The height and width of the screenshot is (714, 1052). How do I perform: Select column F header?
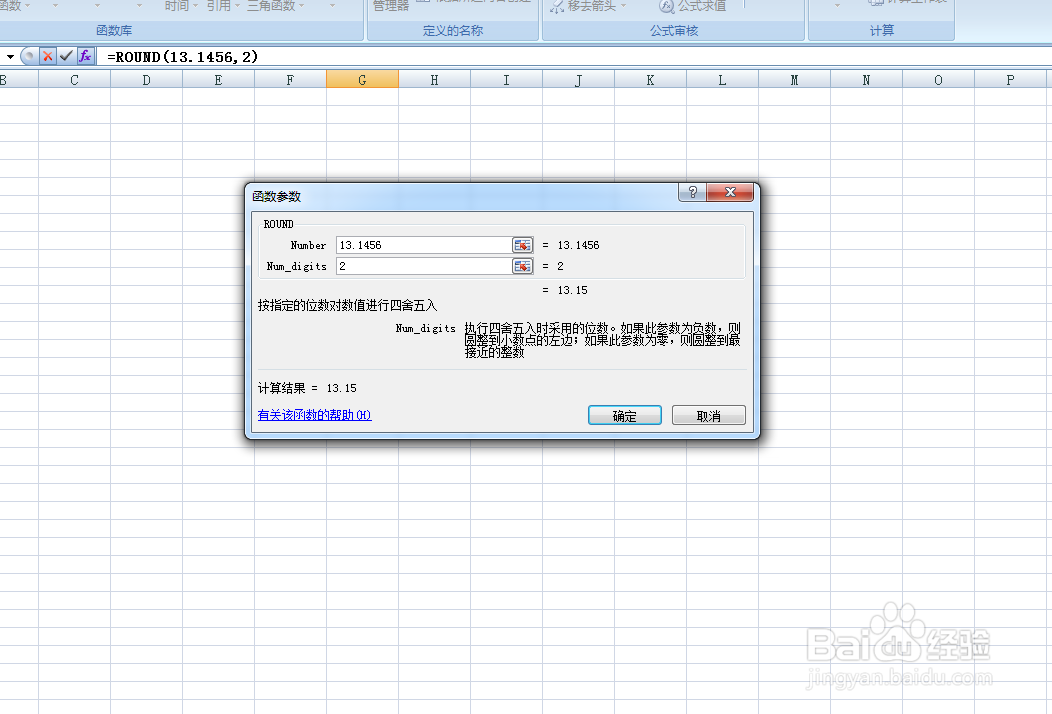click(x=290, y=80)
